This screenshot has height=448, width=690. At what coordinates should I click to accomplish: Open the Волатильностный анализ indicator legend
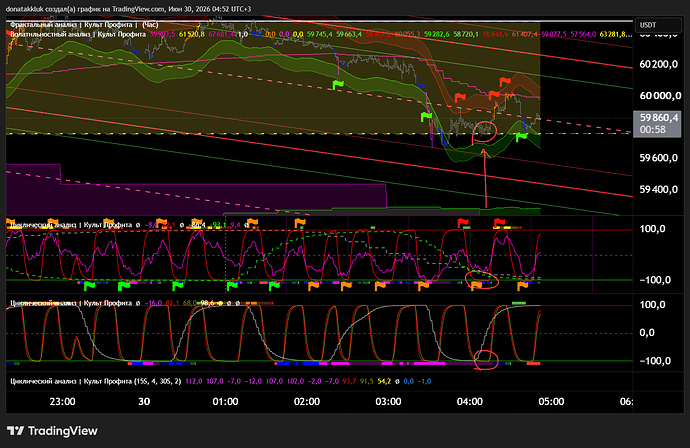click(78, 34)
